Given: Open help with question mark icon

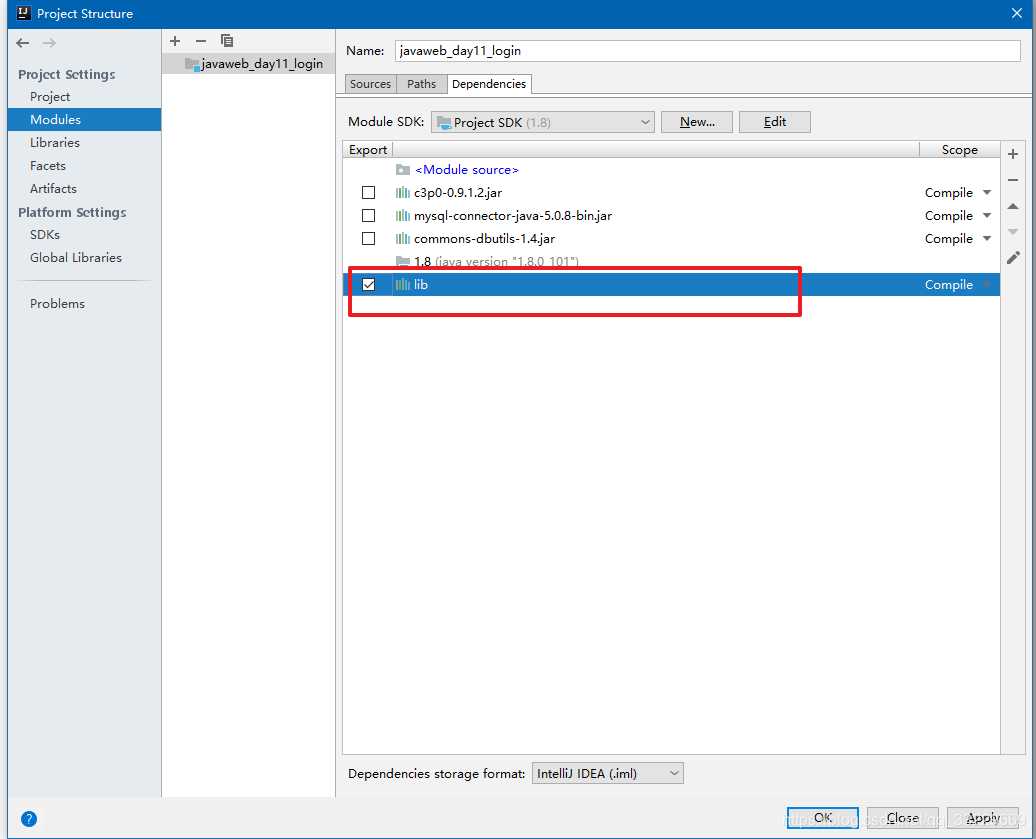Looking at the screenshot, I should [x=28, y=819].
